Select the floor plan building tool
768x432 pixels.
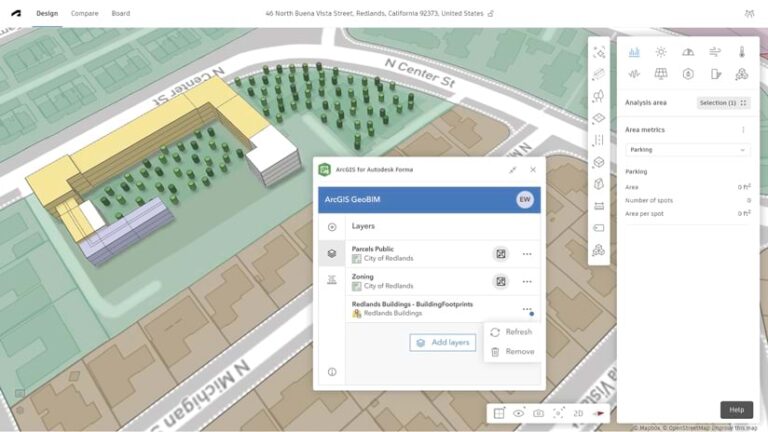click(x=599, y=184)
